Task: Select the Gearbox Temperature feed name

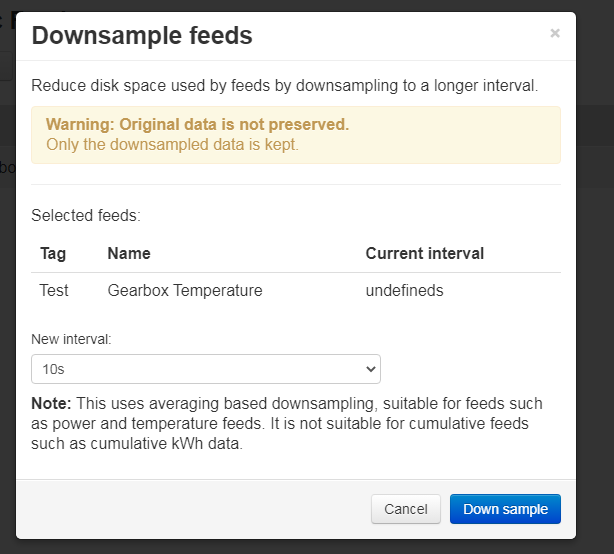Action: (x=185, y=291)
